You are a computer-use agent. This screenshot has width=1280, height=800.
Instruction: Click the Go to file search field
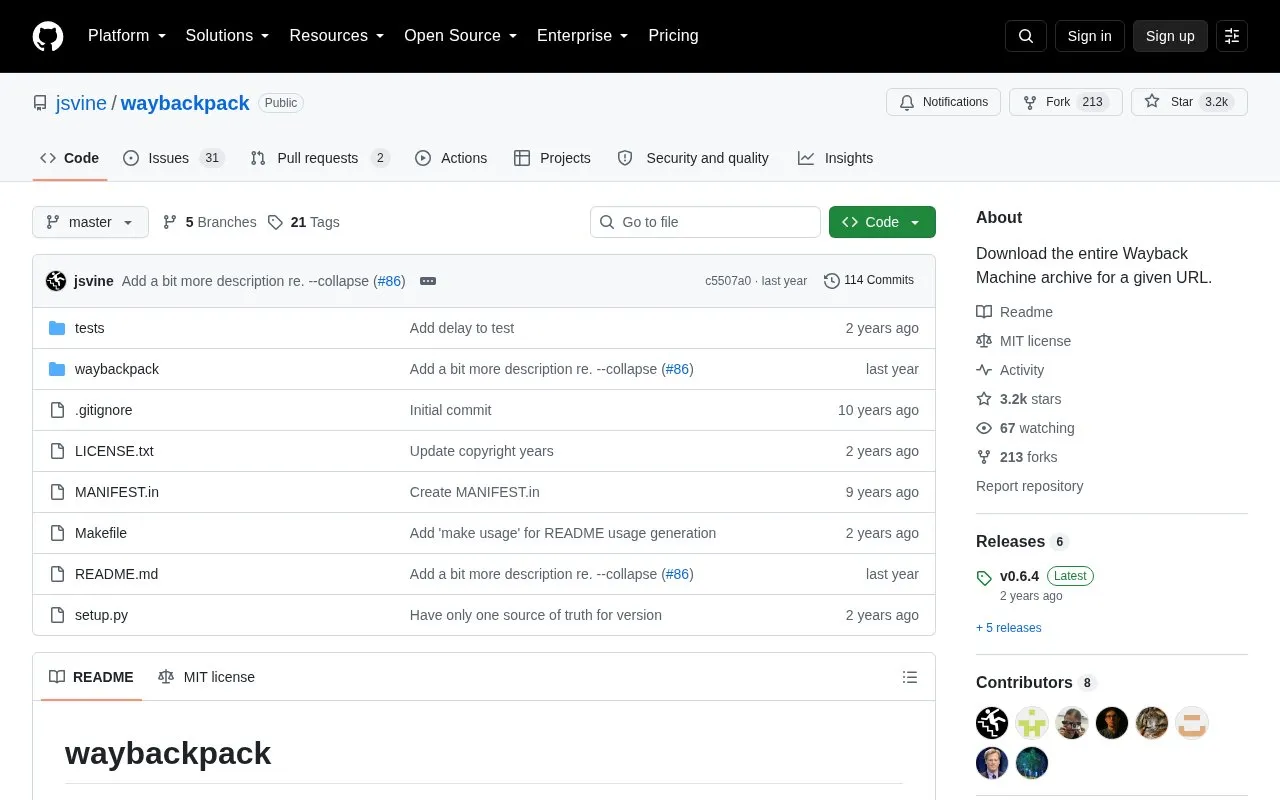point(705,222)
